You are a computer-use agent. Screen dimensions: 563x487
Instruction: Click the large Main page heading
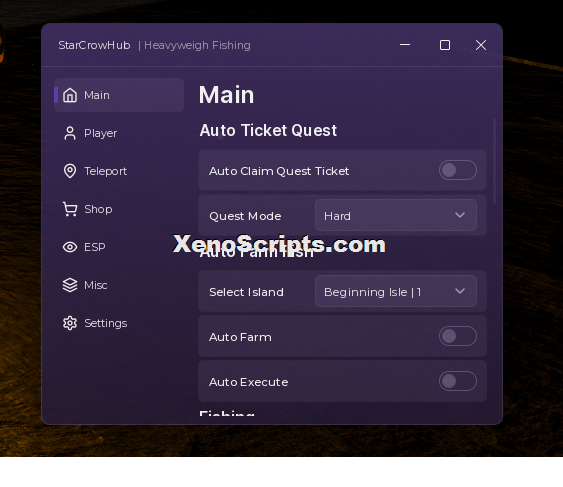pyautogui.click(x=226, y=95)
